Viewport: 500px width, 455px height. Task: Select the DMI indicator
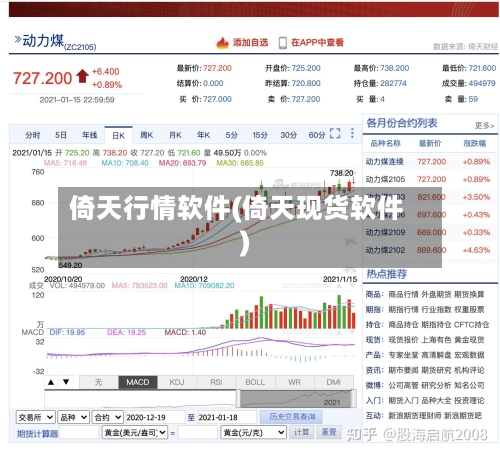coord(334,382)
